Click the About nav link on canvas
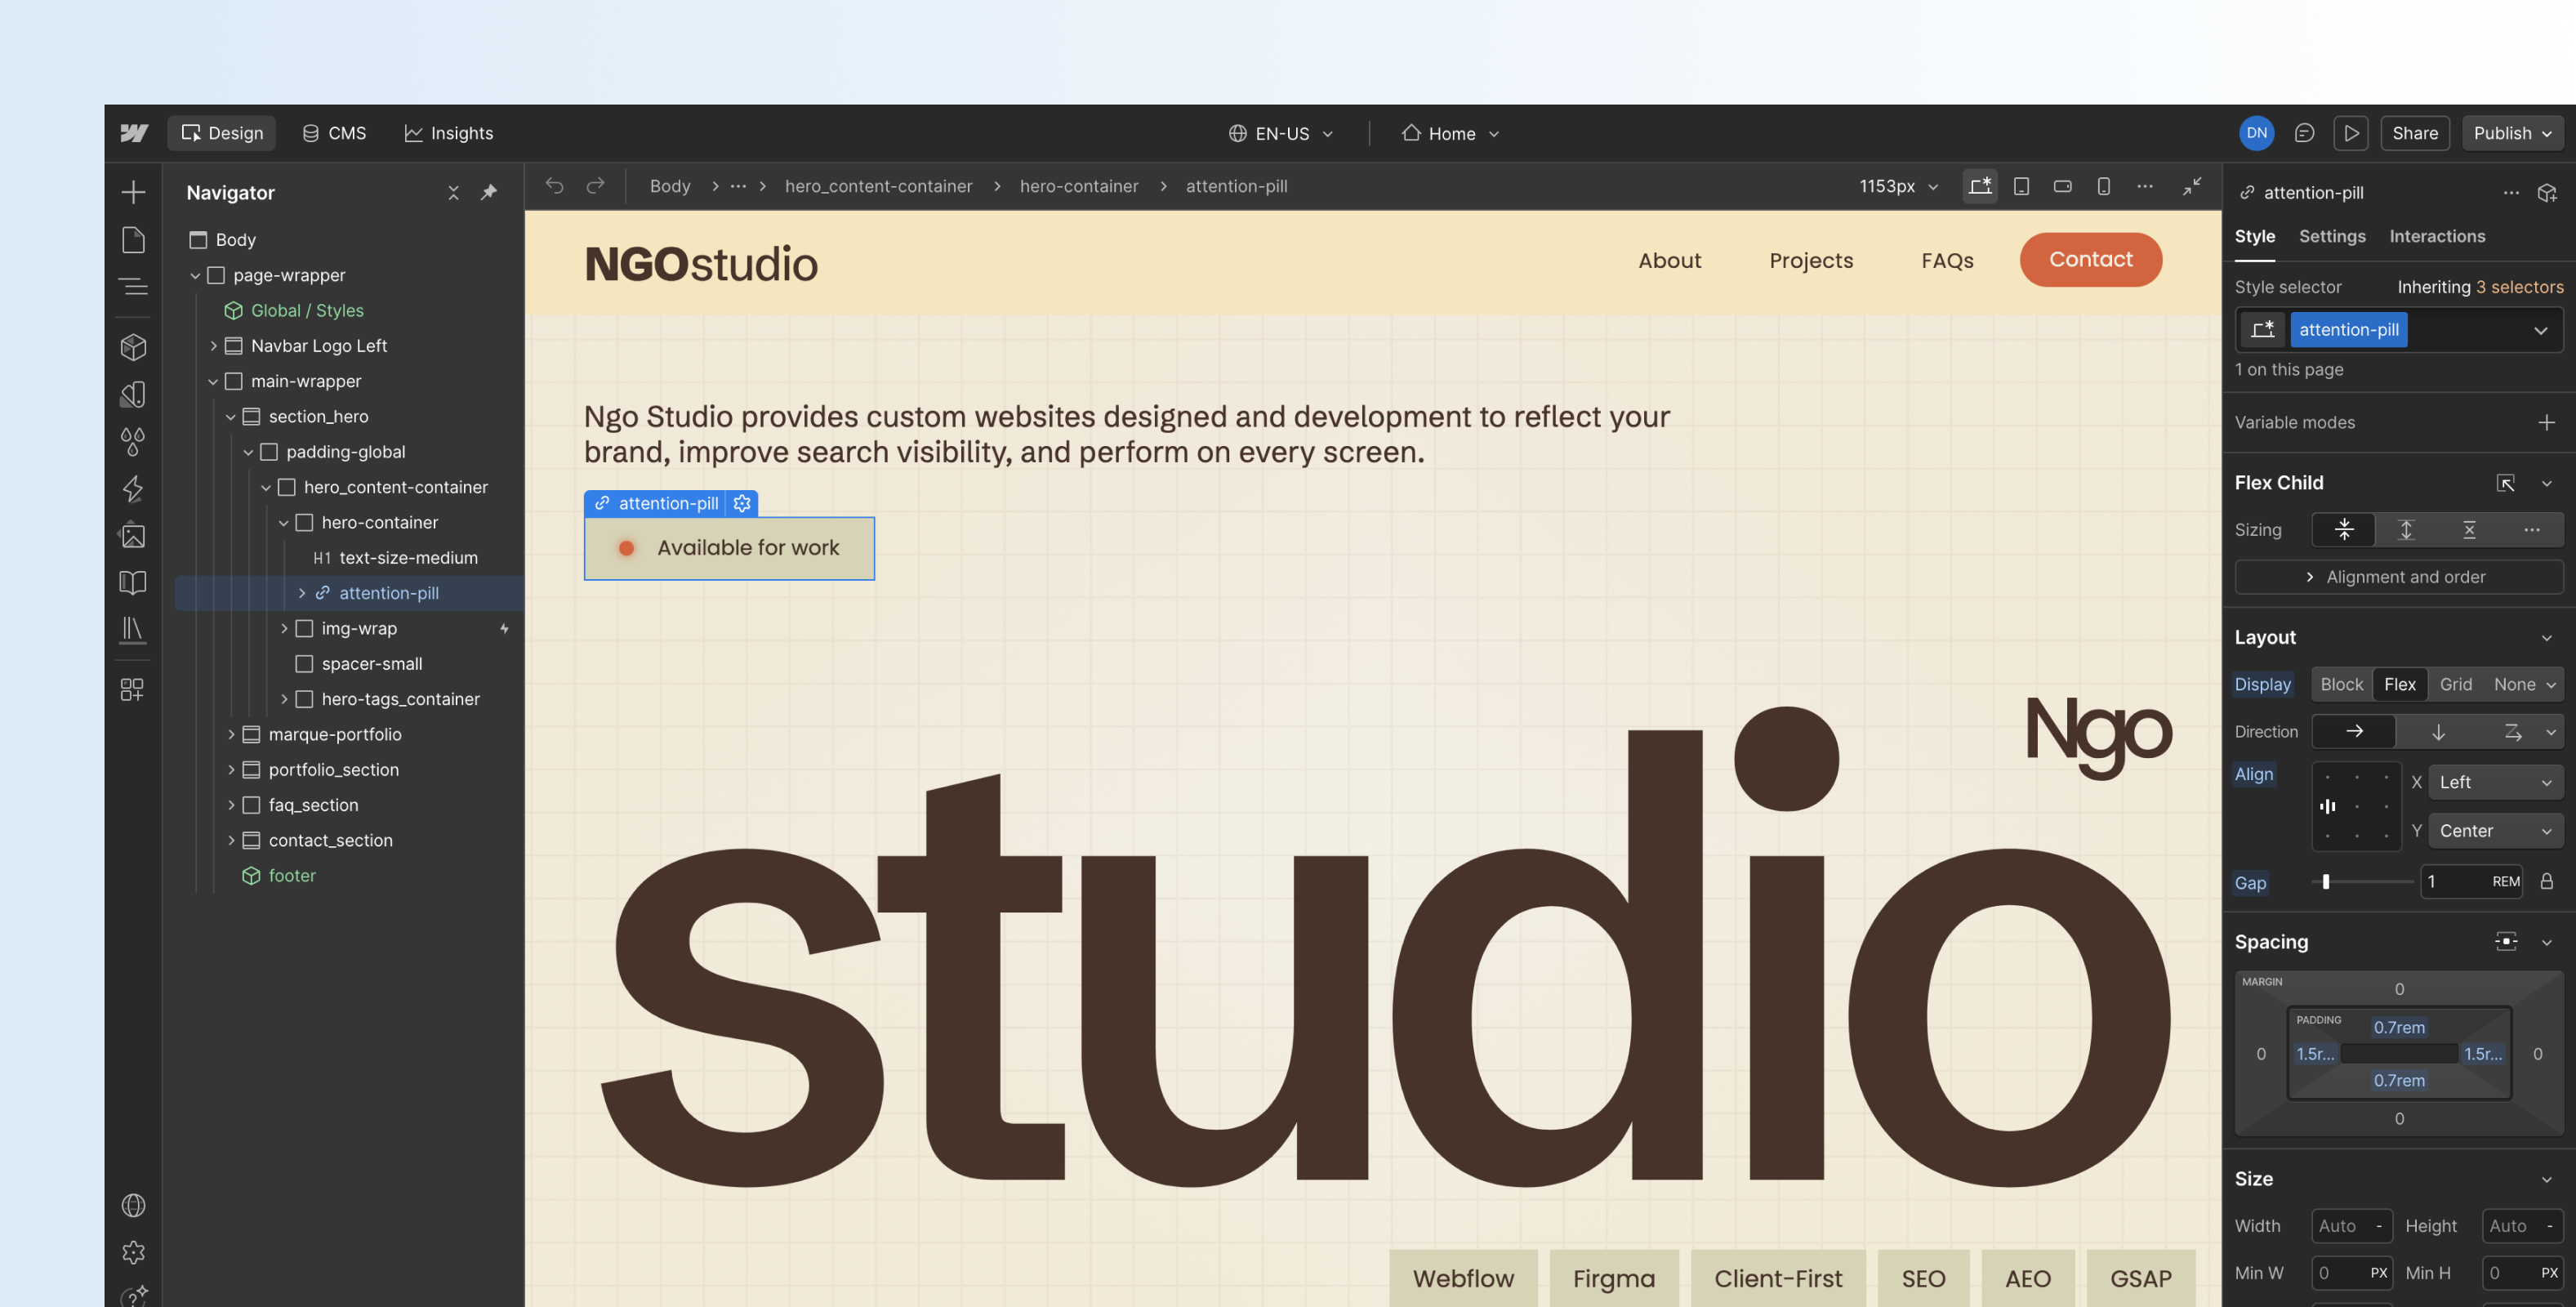Image resolution: width=2576 pixels, height=1307 pixels. [1669, 260]
